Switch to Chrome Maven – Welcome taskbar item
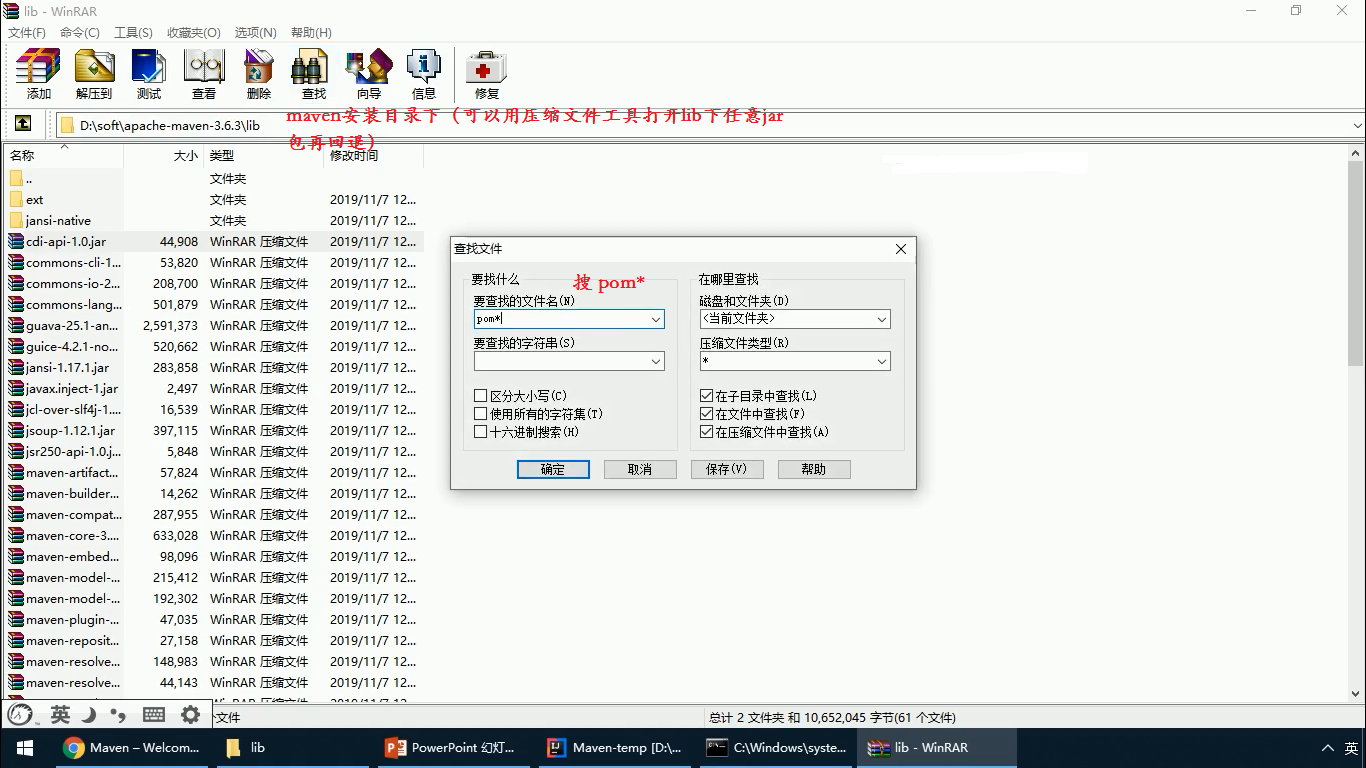Image resolution: width=1366 pixels, height=768 pixels. click(132, 747)
